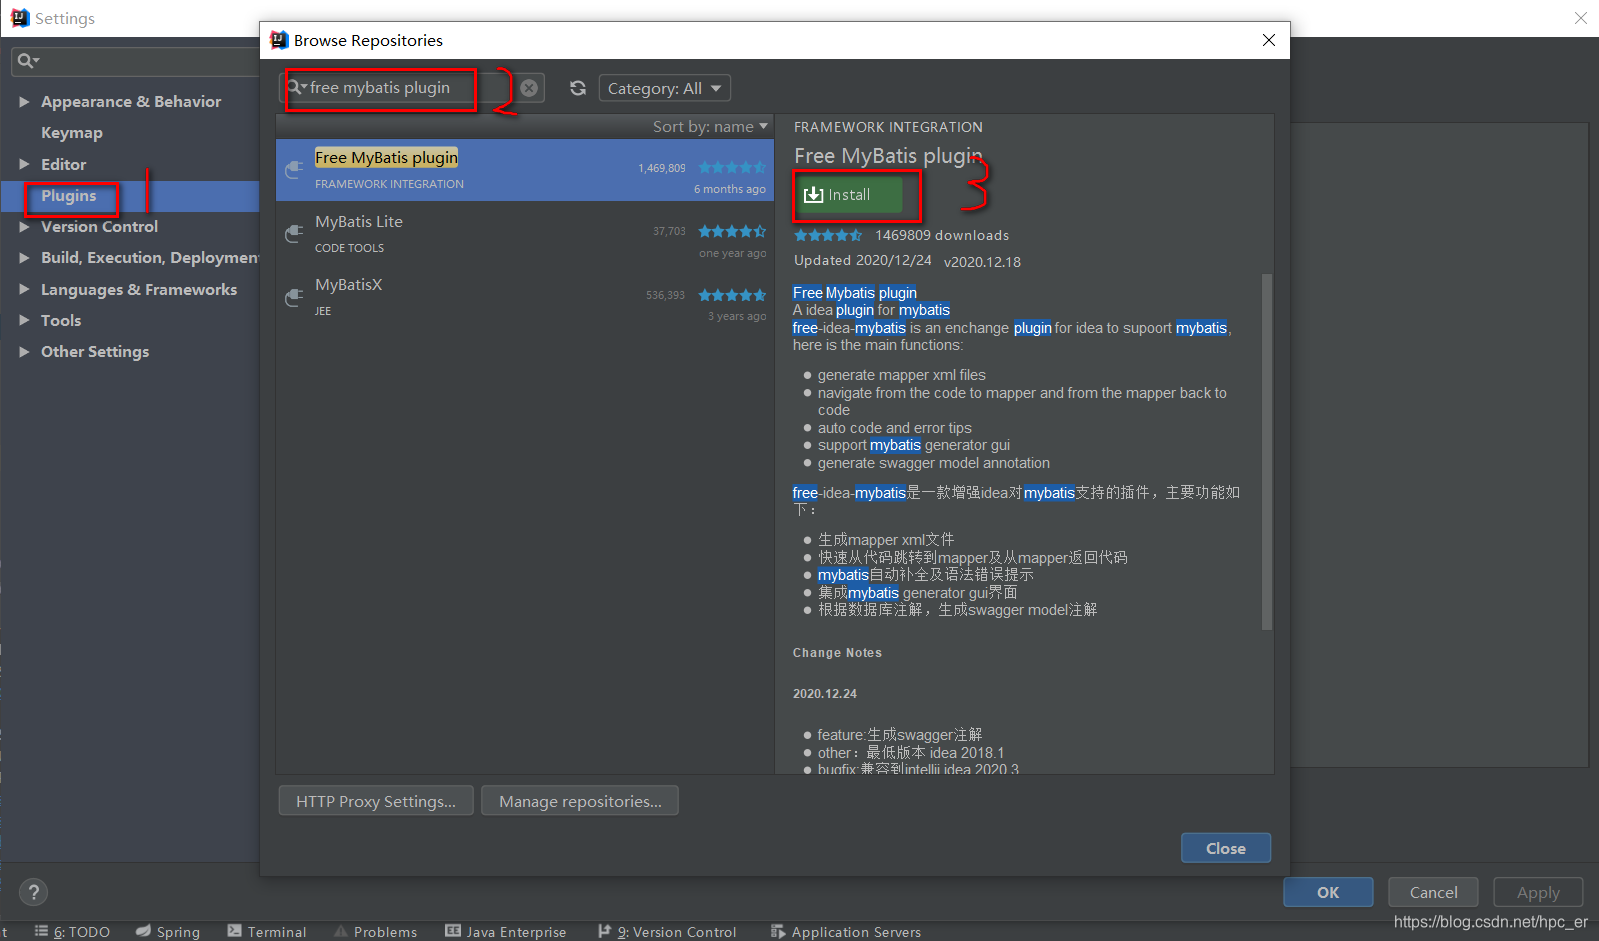Install the Free MyBatis plugin
Screen dimensions: 1599x941
[848, 195]
